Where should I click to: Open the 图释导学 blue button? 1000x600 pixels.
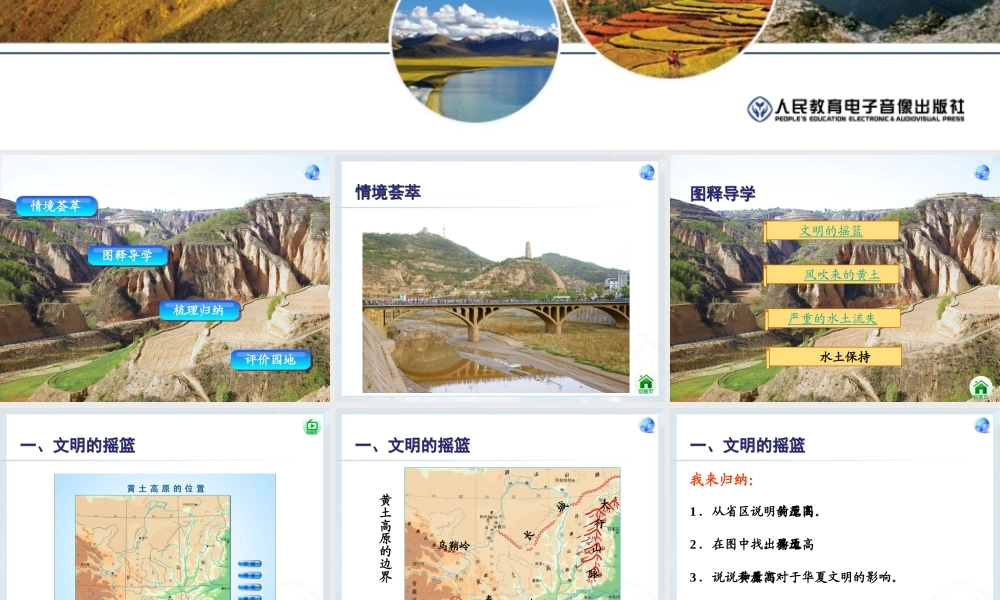[x=128, y=256]
